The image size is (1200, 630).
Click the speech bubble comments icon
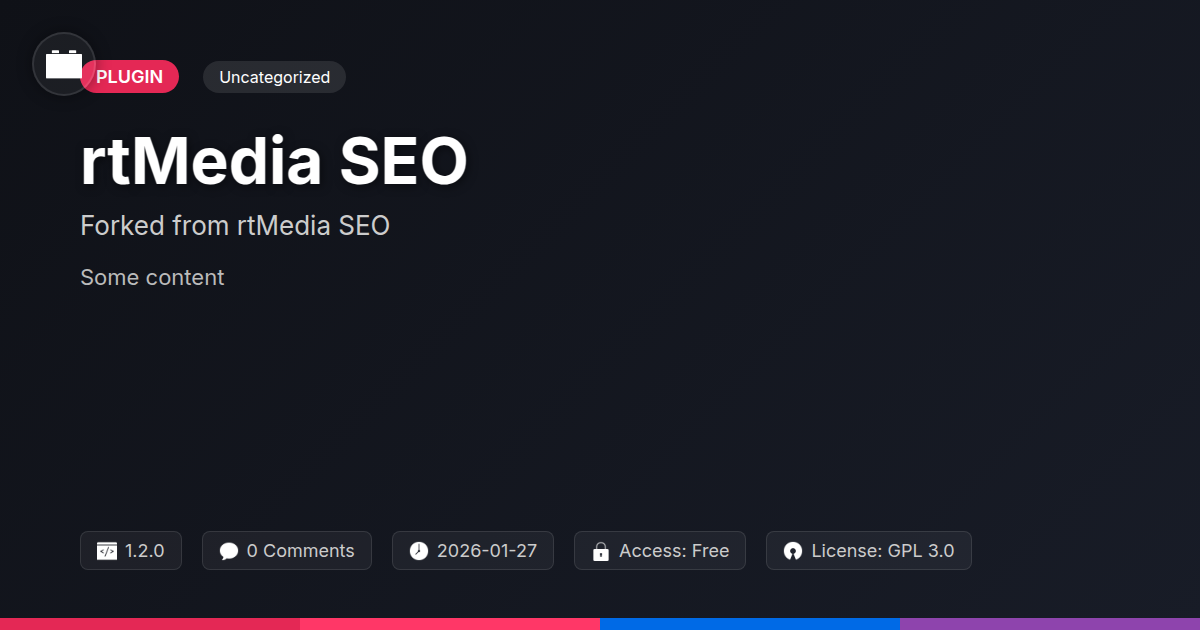229,551
